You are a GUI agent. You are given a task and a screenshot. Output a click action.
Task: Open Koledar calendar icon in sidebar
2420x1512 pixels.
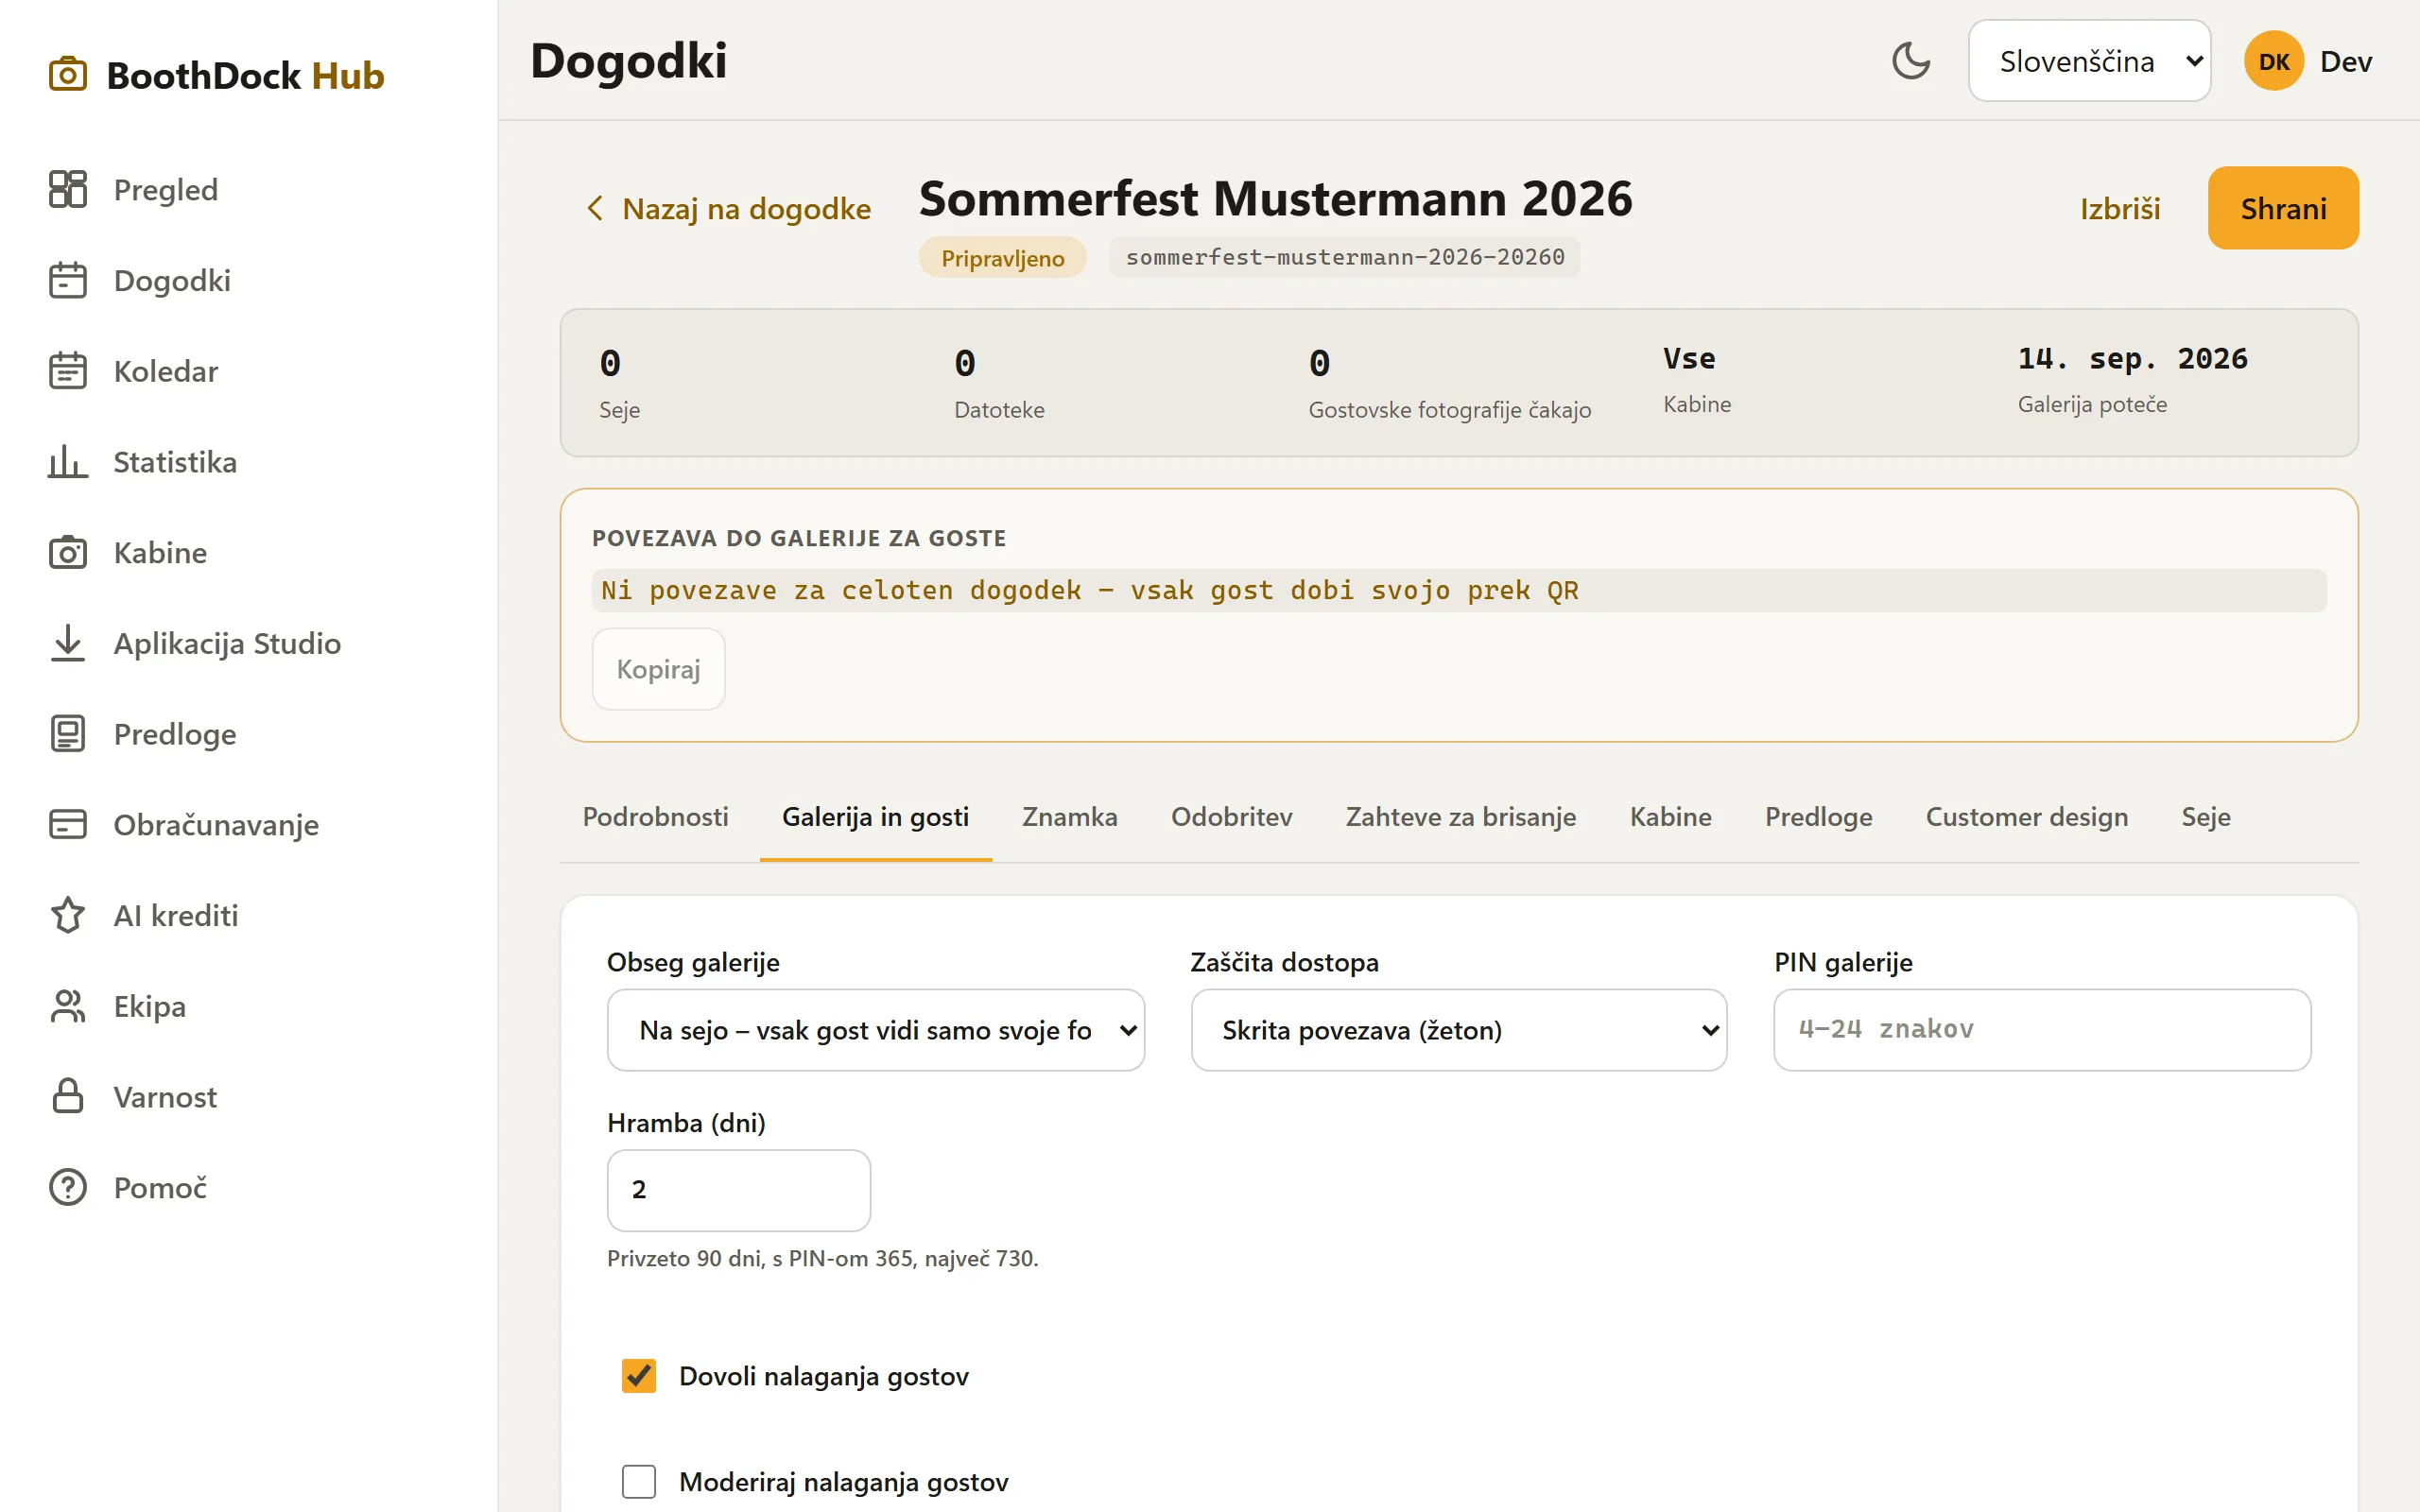pyautogui.click(x=68, y=371)
